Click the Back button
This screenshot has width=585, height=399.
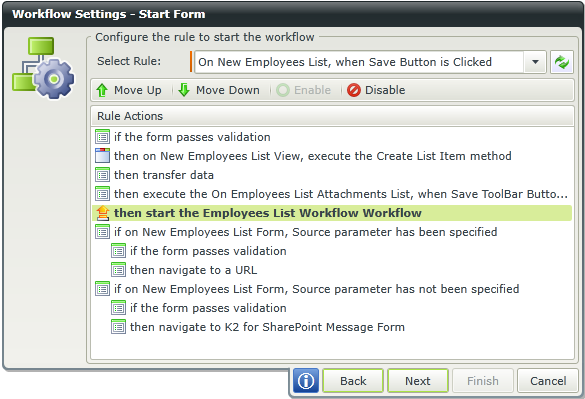[x=353, y=381]
